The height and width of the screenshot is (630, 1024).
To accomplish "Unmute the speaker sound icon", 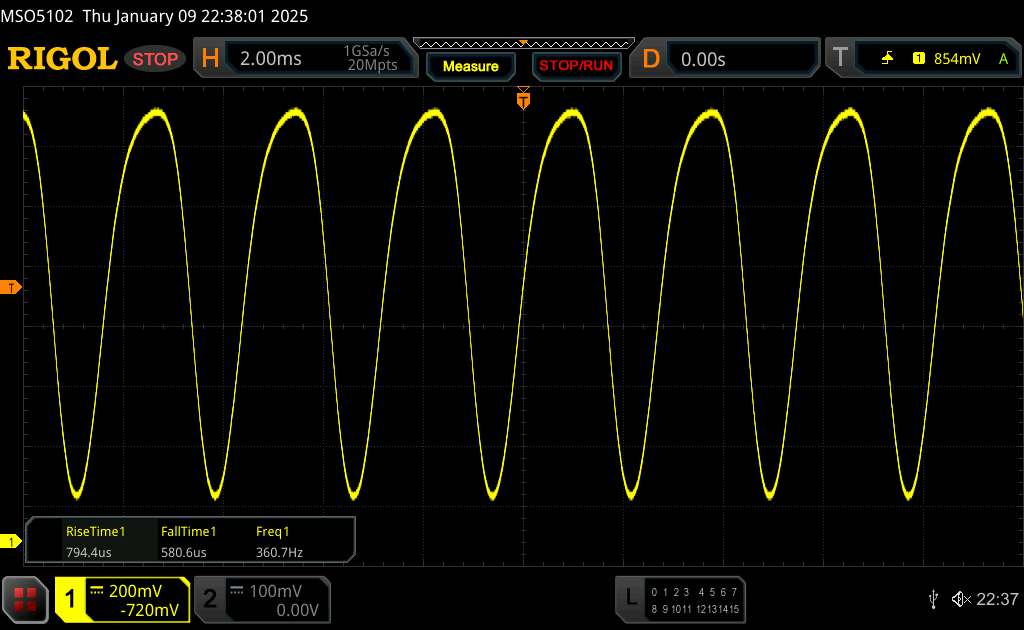I will click(960, 598).
